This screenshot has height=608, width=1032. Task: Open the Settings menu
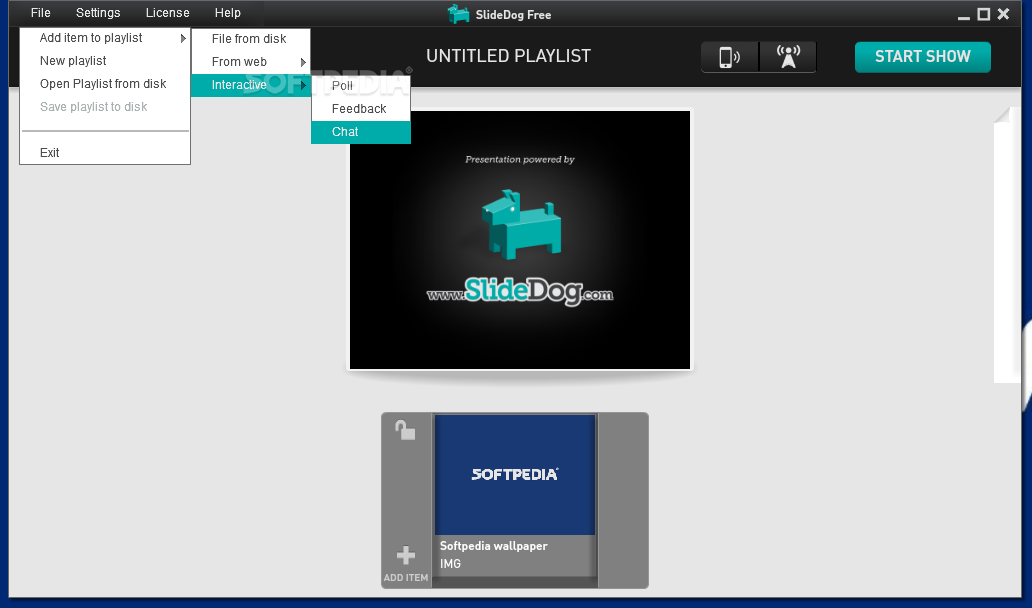98,13
